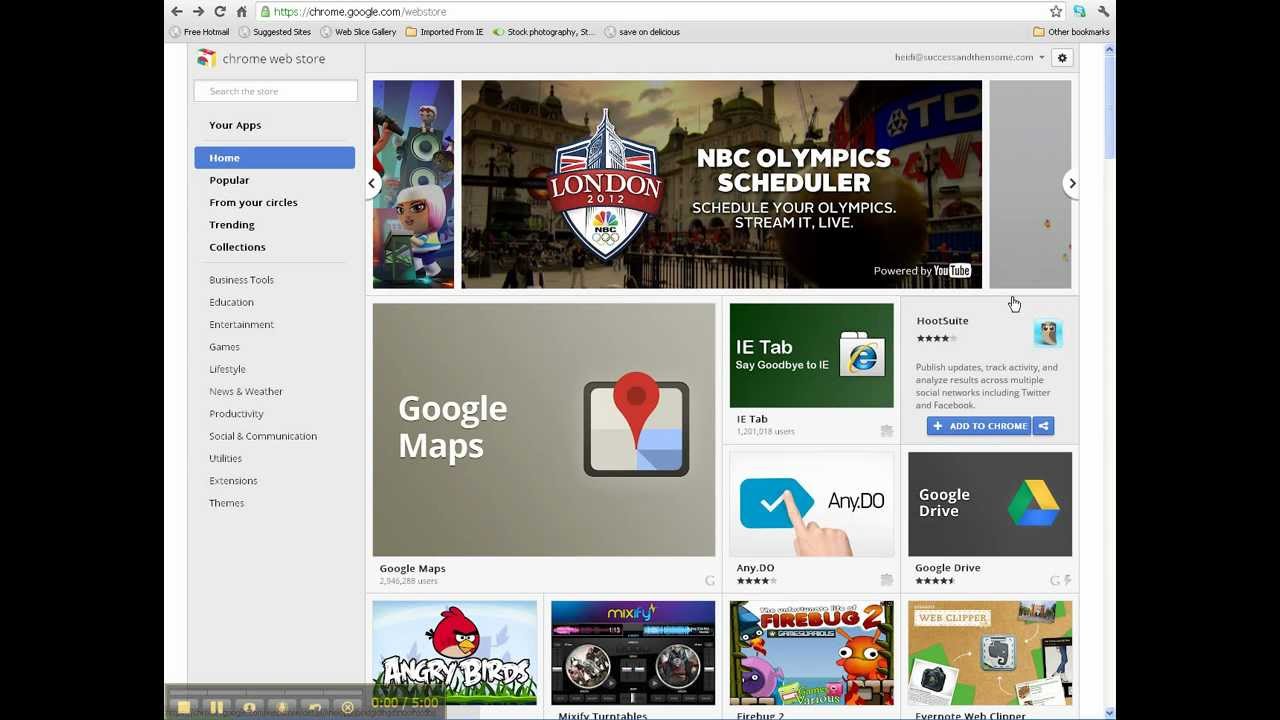Cancel the recording with the X icon
The width and height of the screenshot is (1280, 720).
347,707
